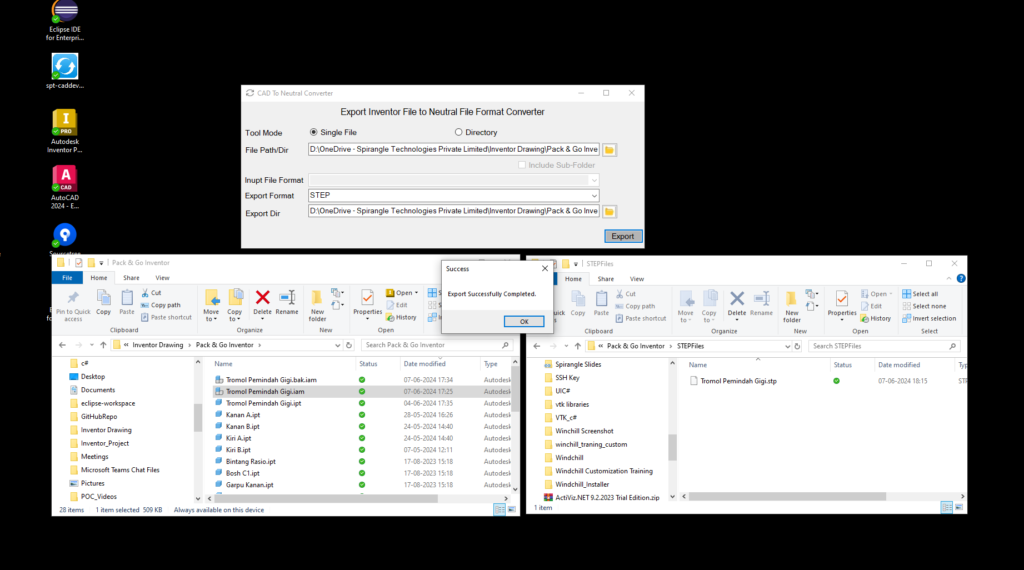Screen dimensions: 1024x570
Task: Click Copy icon in Pack & Go Inventor ribbon
Action: point(104,303)
